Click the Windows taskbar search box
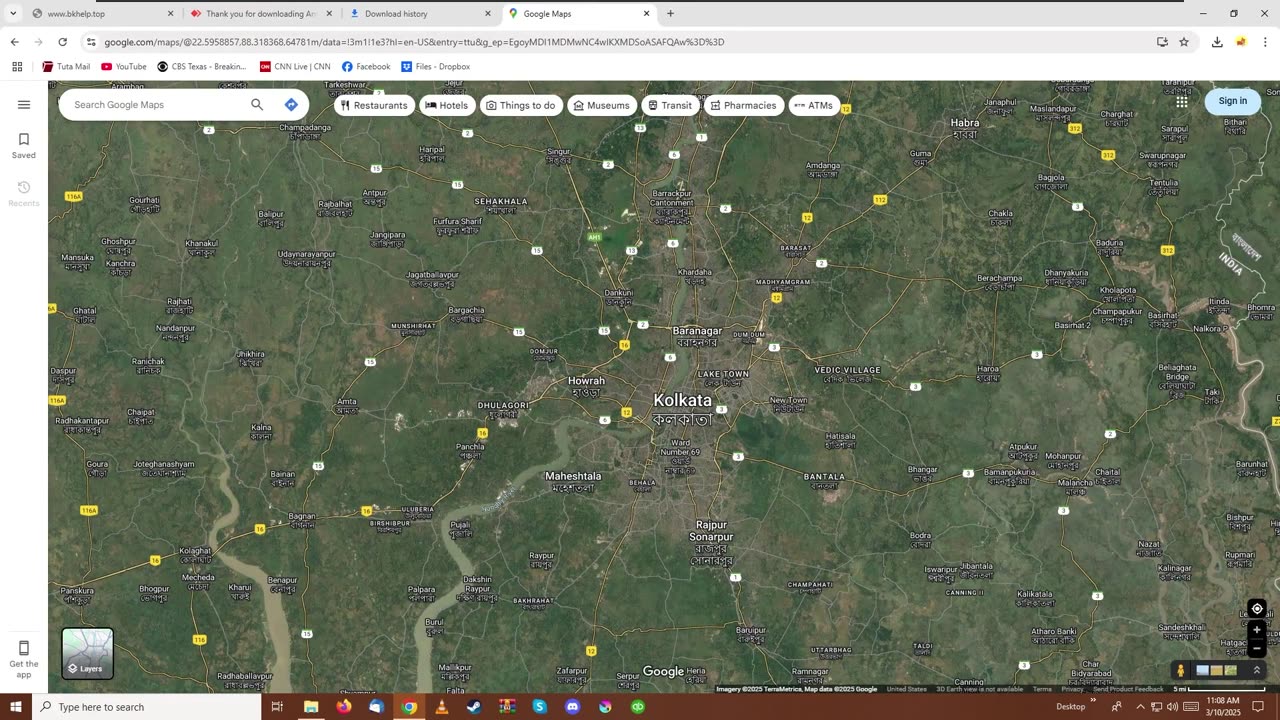Image resolution: width=1280 pixels, height=720 pixels. click(146, 707)
